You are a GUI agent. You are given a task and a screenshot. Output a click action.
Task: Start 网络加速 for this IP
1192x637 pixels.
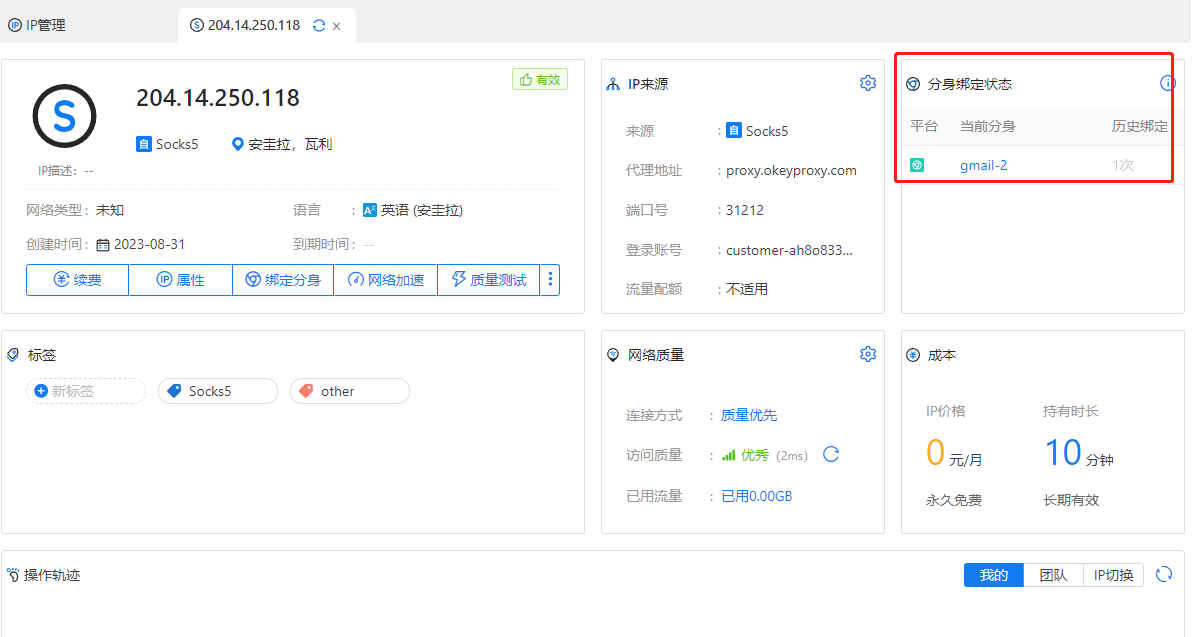click(x=386, y=280)
